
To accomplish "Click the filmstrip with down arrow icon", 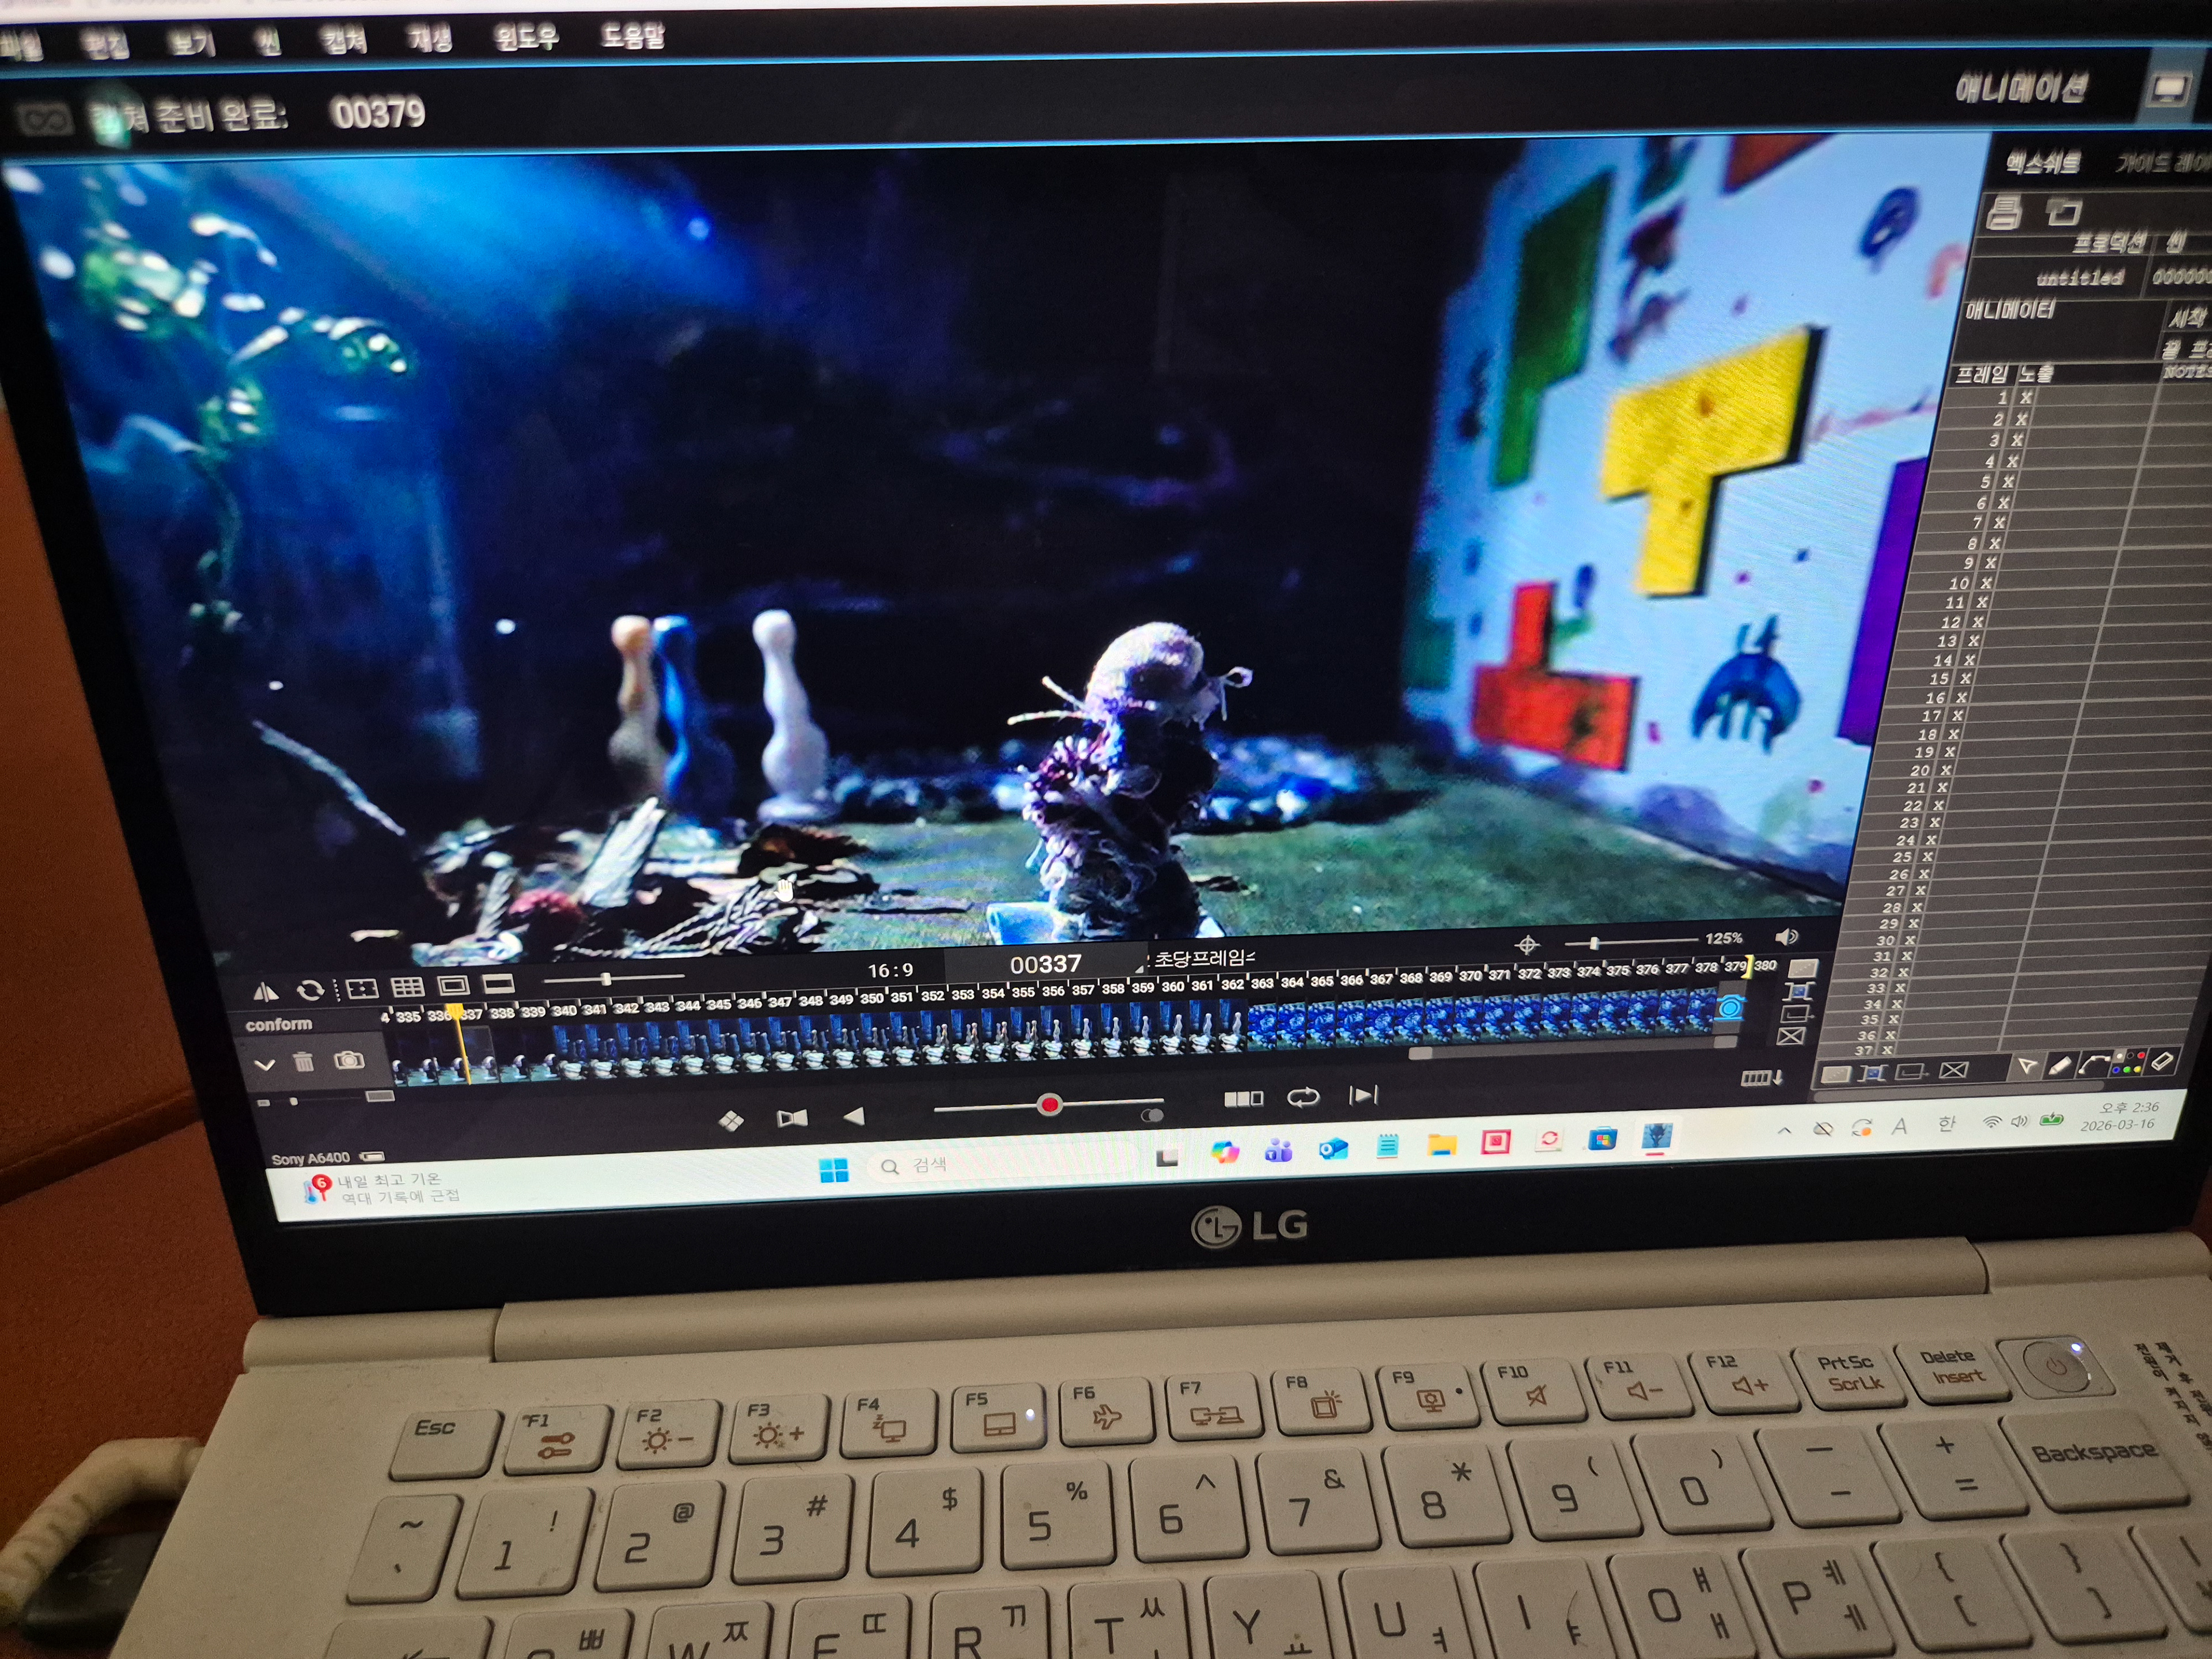I will pyautogui.click(x=1763, y=1077).
